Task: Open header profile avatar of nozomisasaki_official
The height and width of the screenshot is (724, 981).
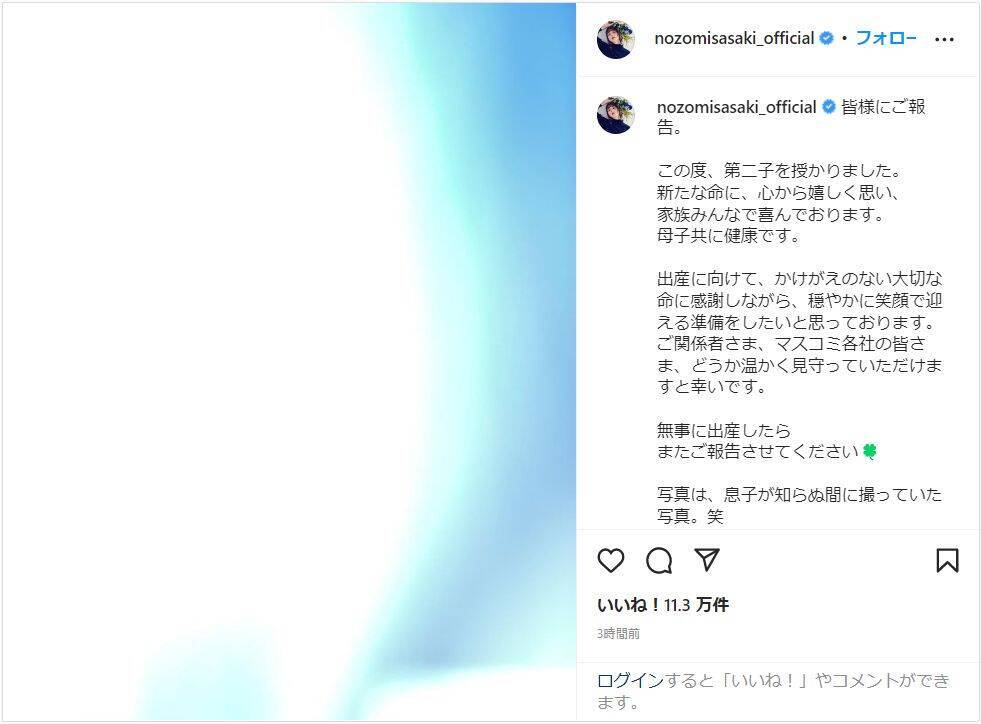Action: [616, 39]
